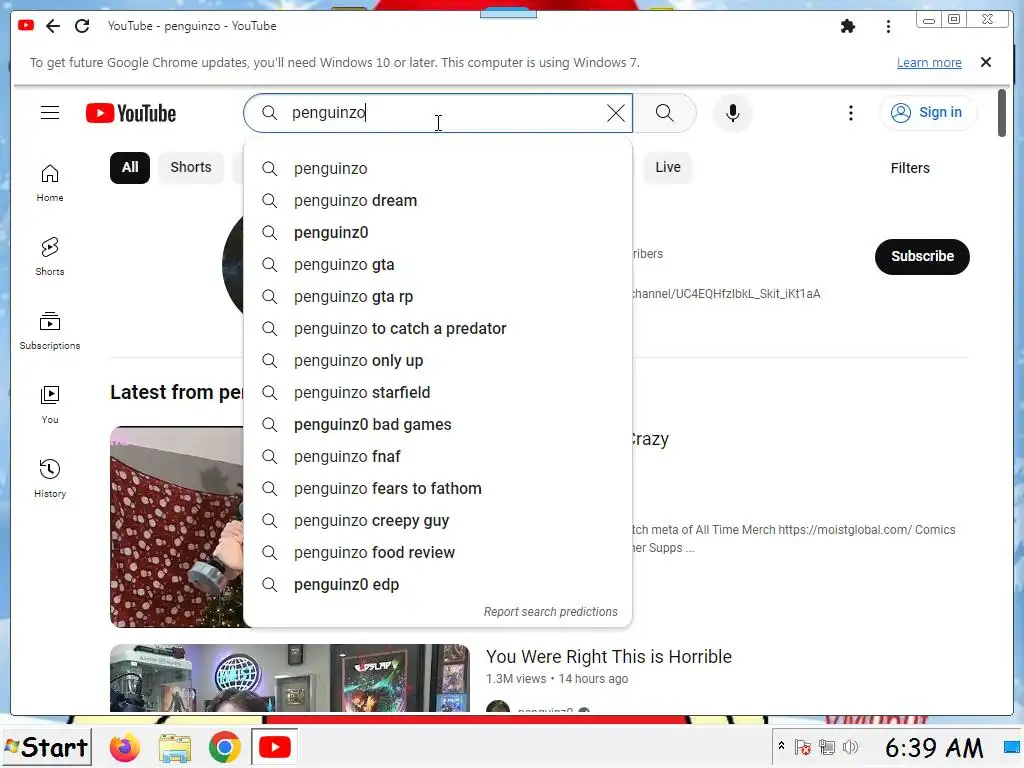Open the You section in sidebar
The image size is (1024, 768).
[50, 405]
